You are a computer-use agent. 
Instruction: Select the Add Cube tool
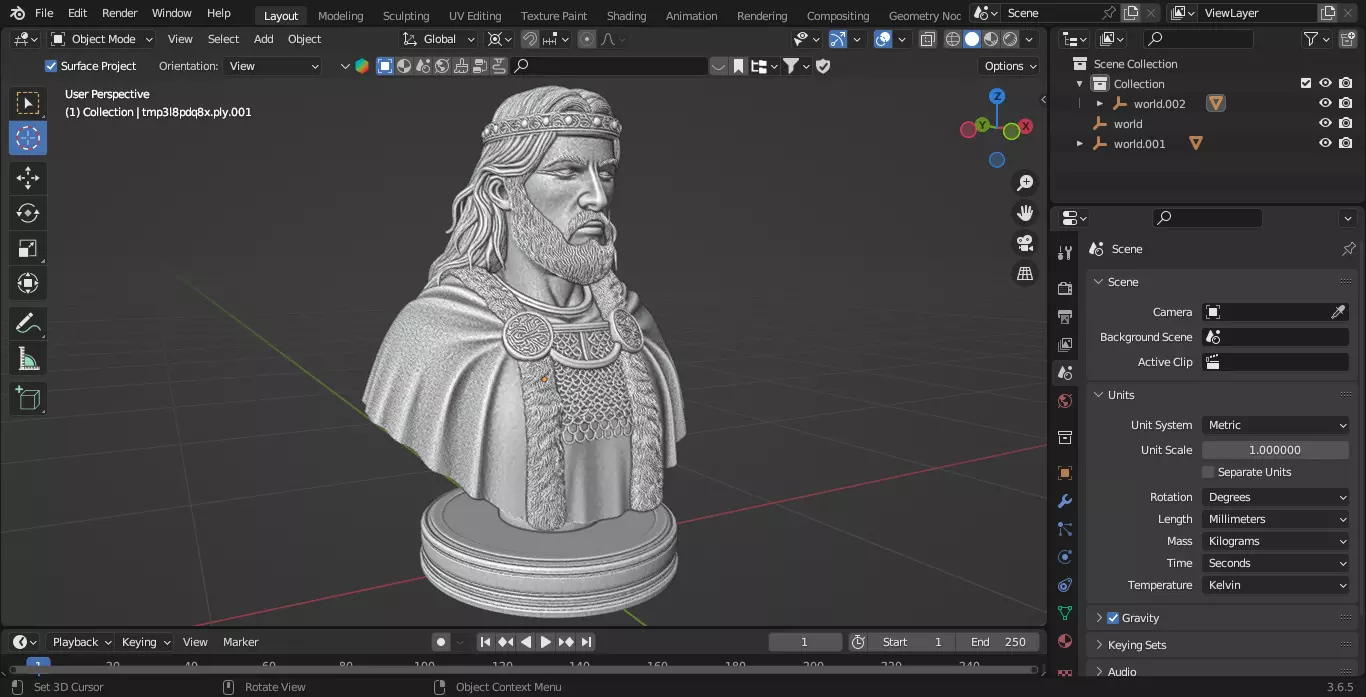(28, 399)
